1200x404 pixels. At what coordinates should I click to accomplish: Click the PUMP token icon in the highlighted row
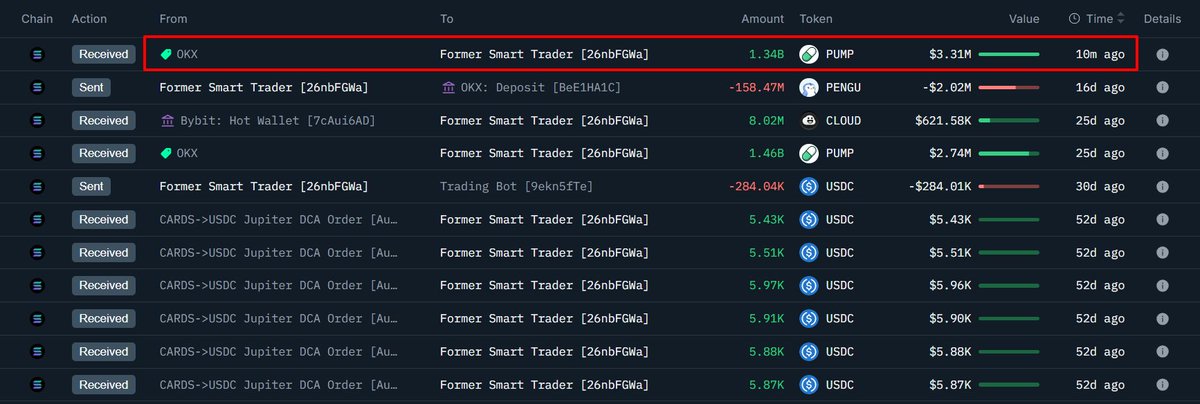pos(809,54)
